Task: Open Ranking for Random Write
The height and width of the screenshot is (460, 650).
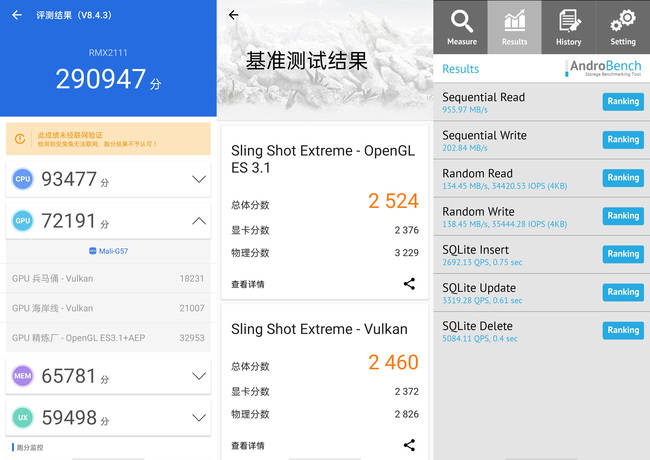Action: pyautogui.click(x=623, y=216)
